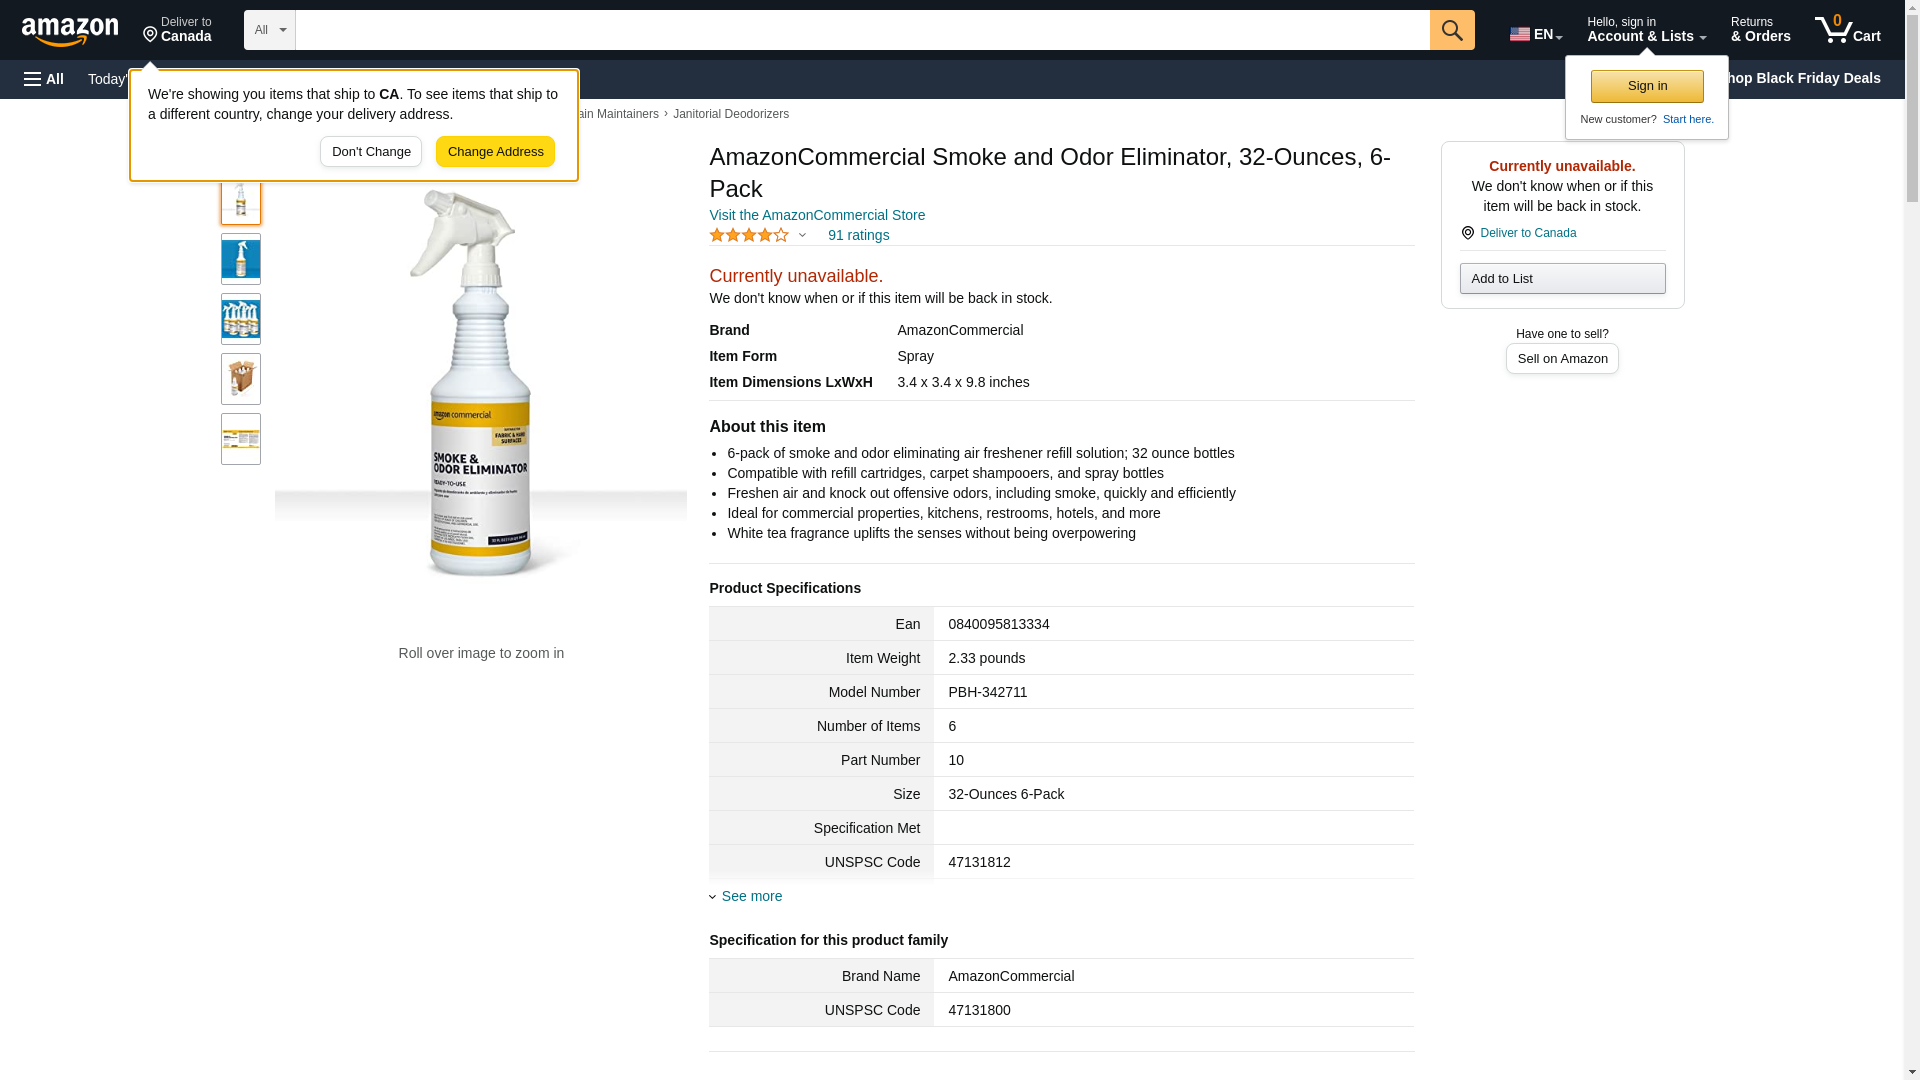Viewport: 1920px width, 1080px height.
Task: Select the cardboard box thumbnail
Action: pyautogui.click(x=241, y=379)
